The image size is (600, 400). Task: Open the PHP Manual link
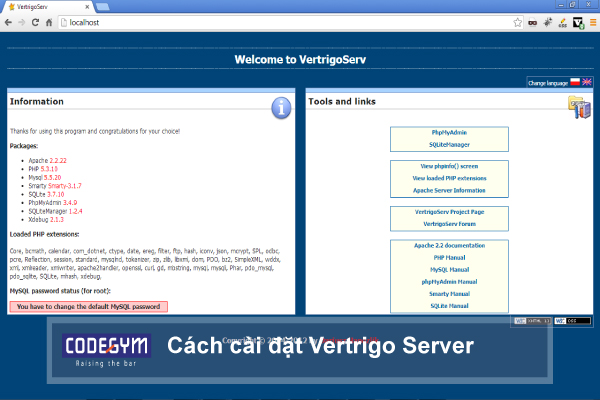[x=449, y=258]
